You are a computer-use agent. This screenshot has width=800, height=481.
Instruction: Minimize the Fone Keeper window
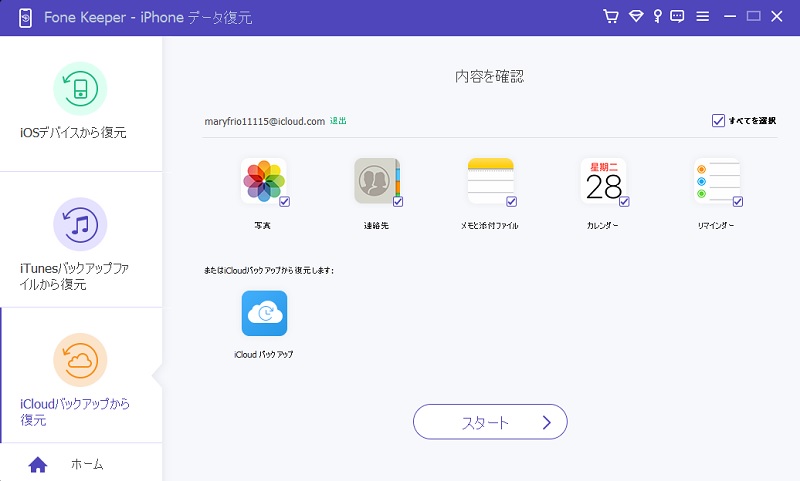[x=730, y=17]
